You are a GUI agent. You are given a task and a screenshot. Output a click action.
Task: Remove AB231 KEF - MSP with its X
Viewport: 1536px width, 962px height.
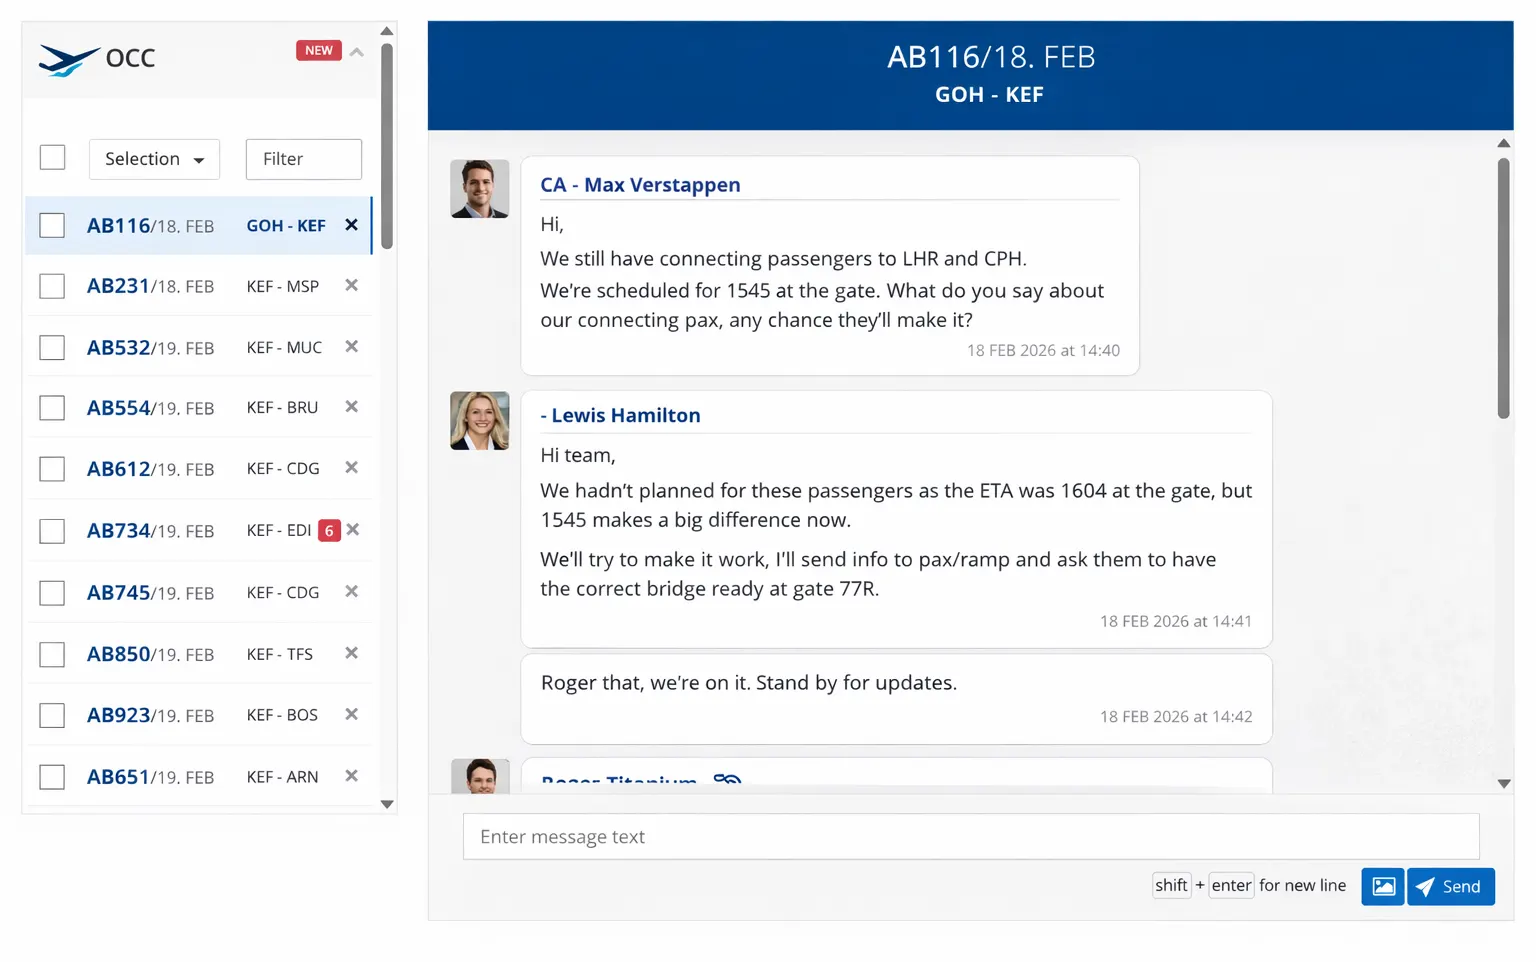pos(351,285)
